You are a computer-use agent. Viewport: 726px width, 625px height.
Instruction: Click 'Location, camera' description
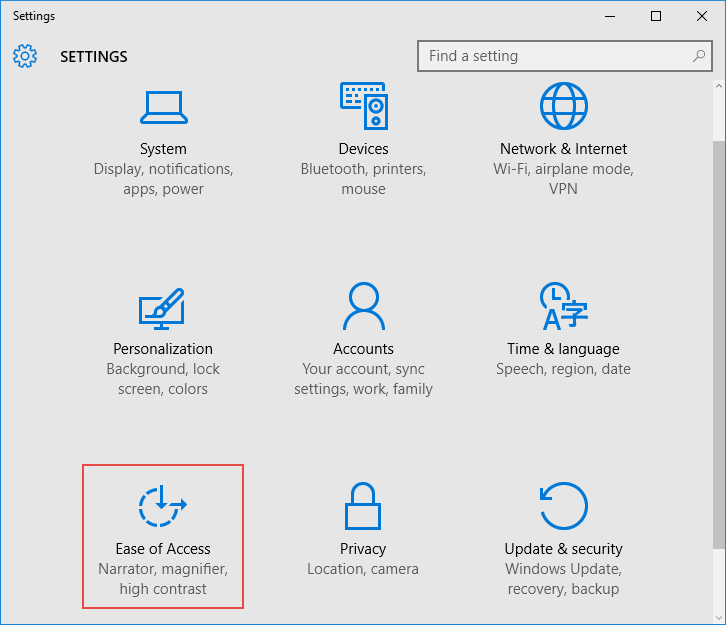pos(363,569)
